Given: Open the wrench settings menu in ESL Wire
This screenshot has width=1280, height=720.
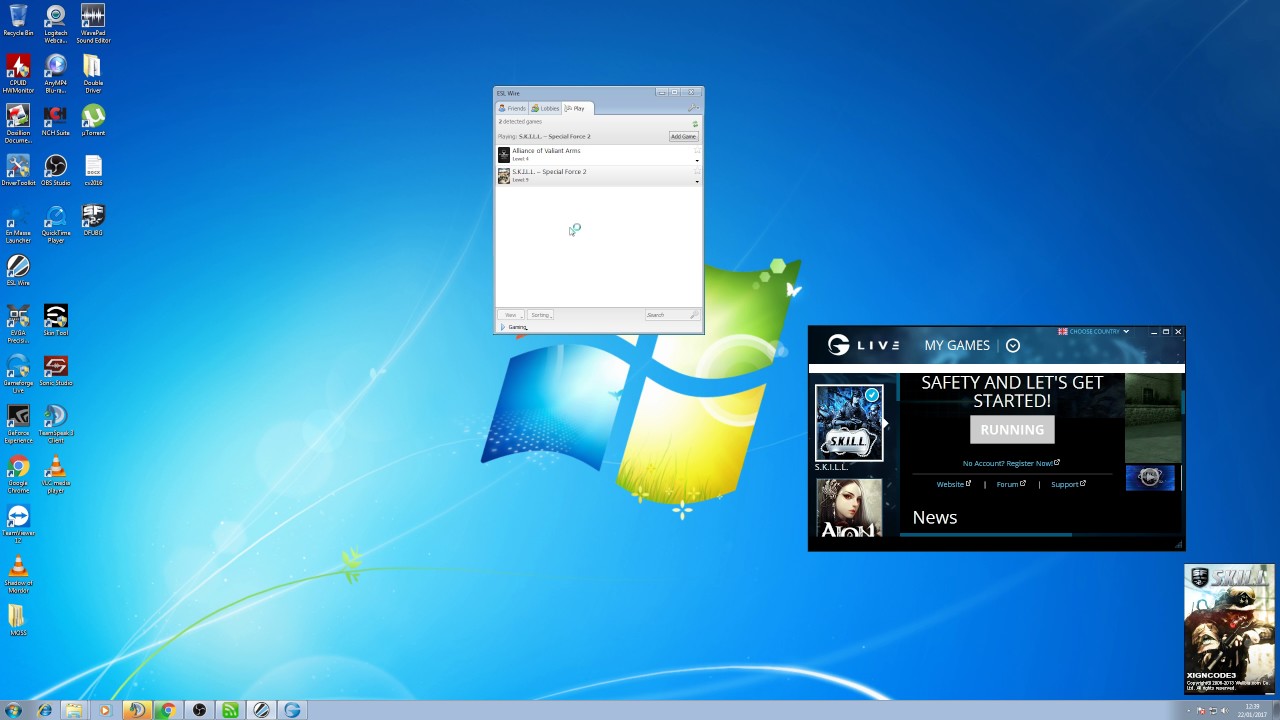Looking at the screenshot, I should [693, 108].
